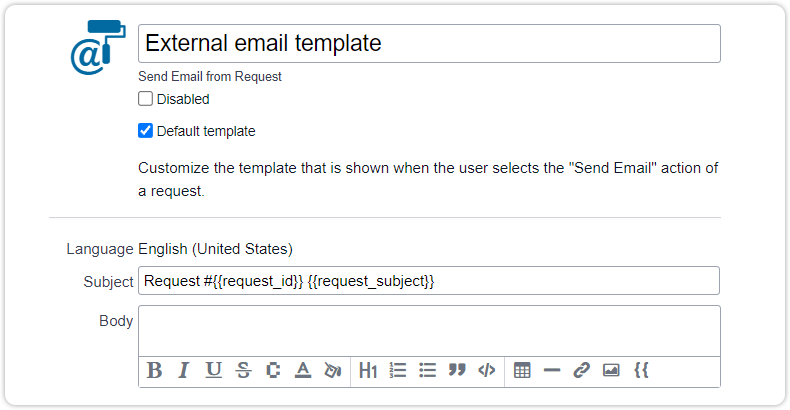Click the Default template label text
The image size is (790, 410).
[x=206, y=131]
